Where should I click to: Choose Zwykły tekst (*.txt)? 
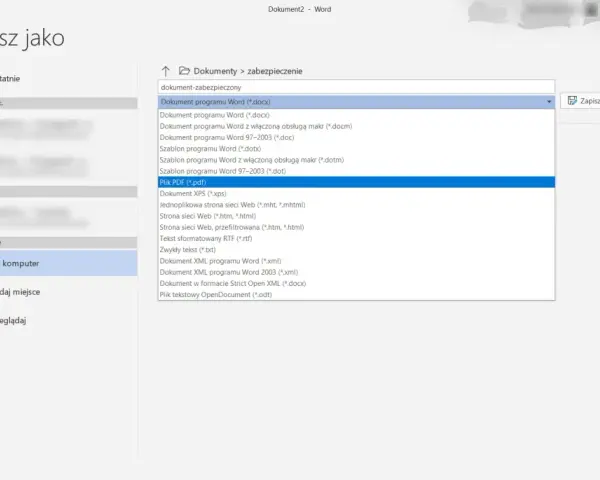[356, 250]
